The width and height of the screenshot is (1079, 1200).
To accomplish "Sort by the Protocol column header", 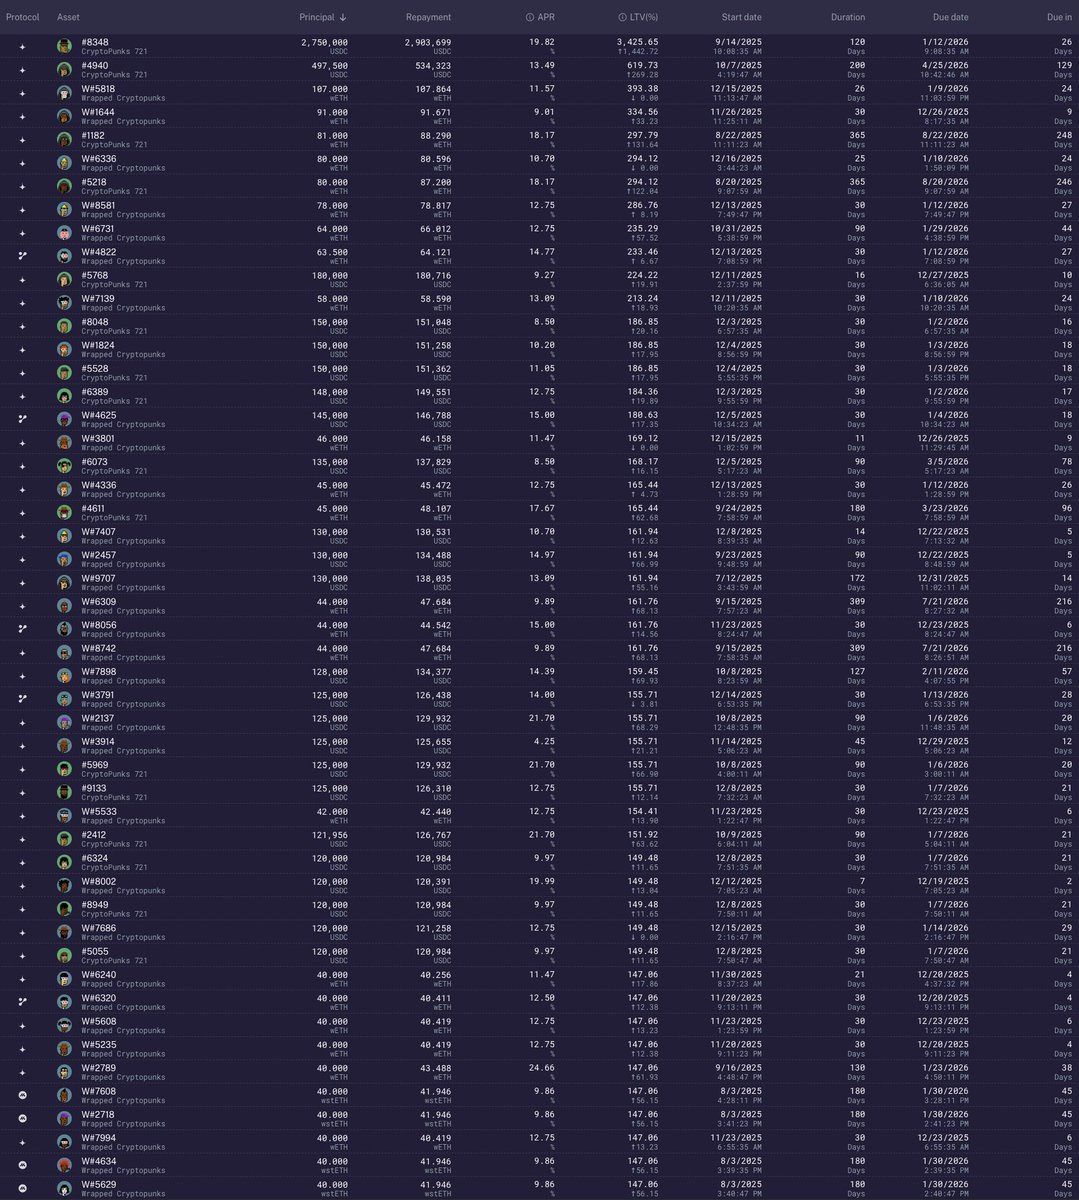I will (22, 17).
